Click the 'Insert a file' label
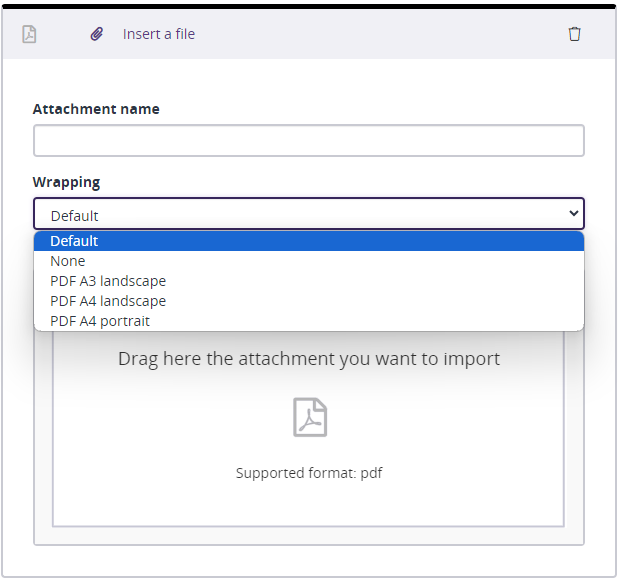The height and width of the screenshot is (581, 618). (x=159, y=34)
